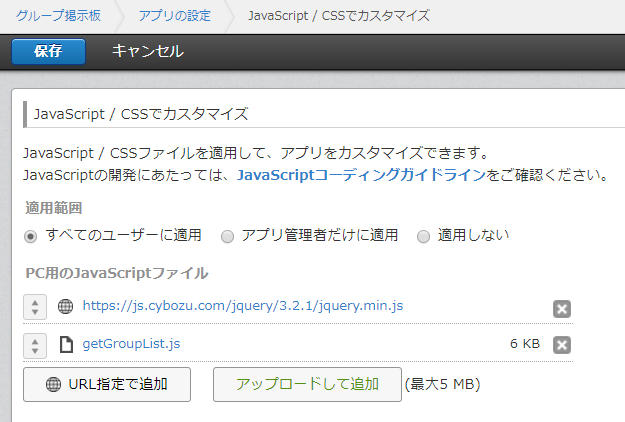Image resolution: width=625 pixels, height=422 pixels.
Task: Click globe icon beside jquery URL
Action: tap(65, 306)
